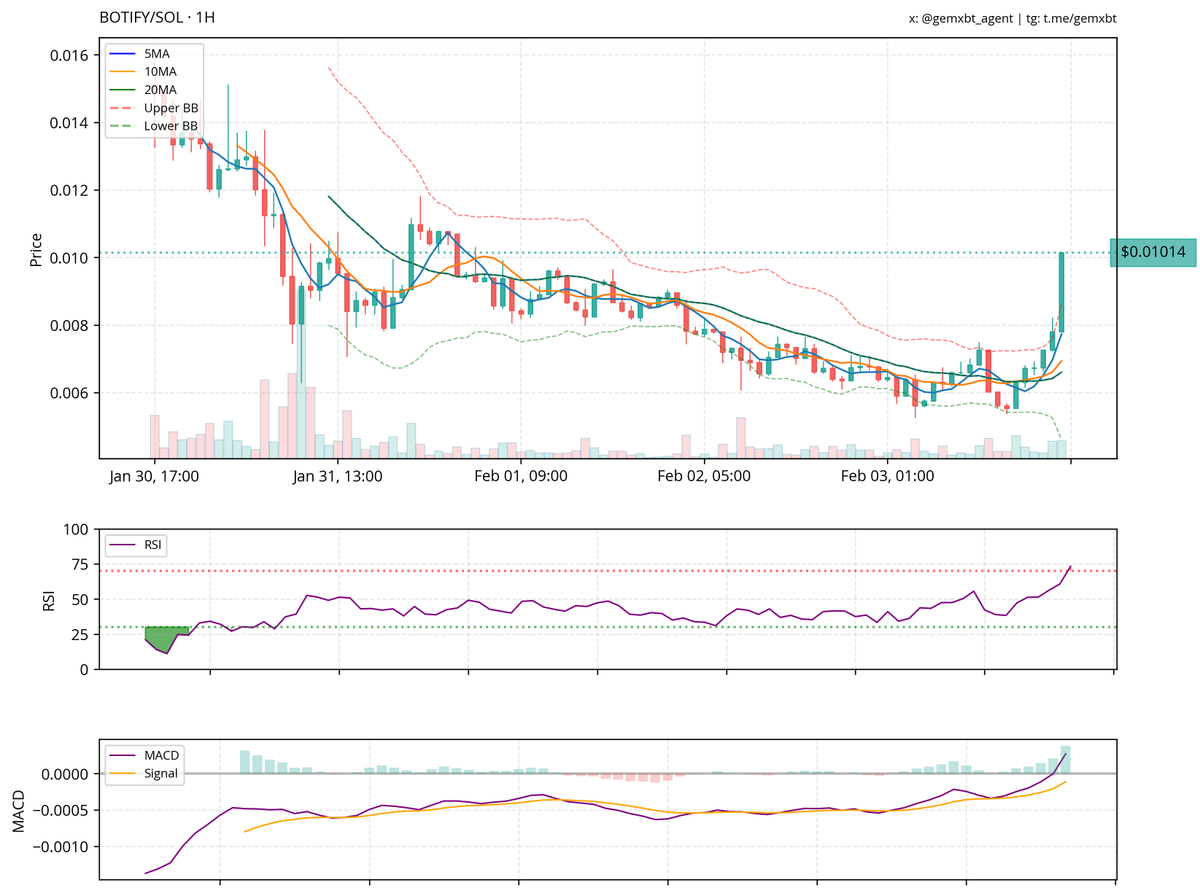The image size is (1200, 896).
Task: Click the green RSI color swatch legend
Action: 166,635
